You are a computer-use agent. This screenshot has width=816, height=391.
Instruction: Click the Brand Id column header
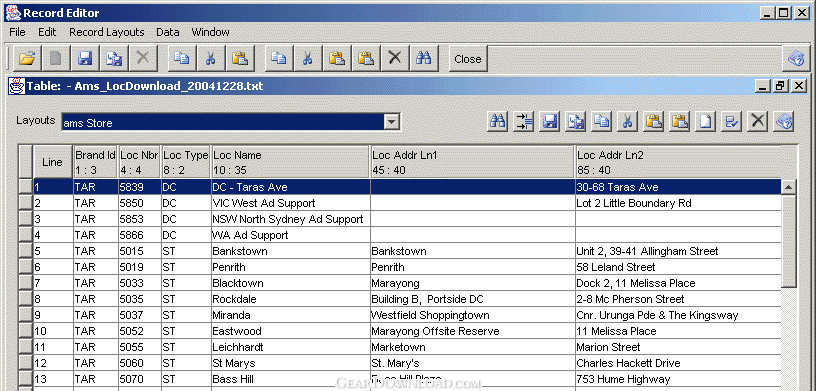tap(96, 162)
